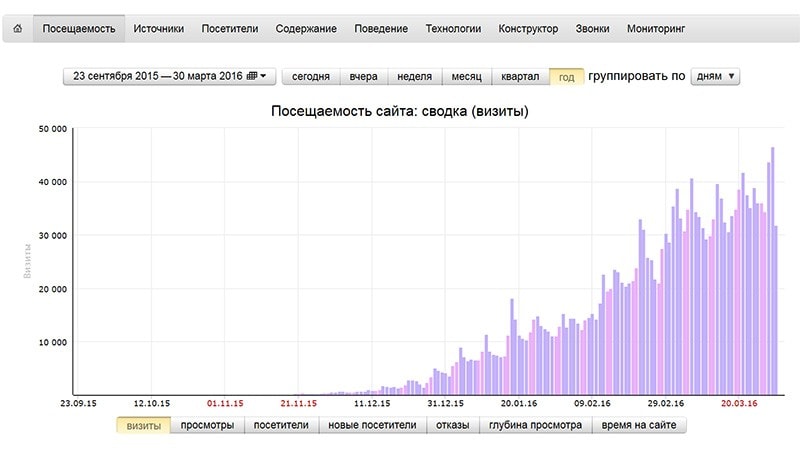Open the home icon in navigation bar

[17, 29]
